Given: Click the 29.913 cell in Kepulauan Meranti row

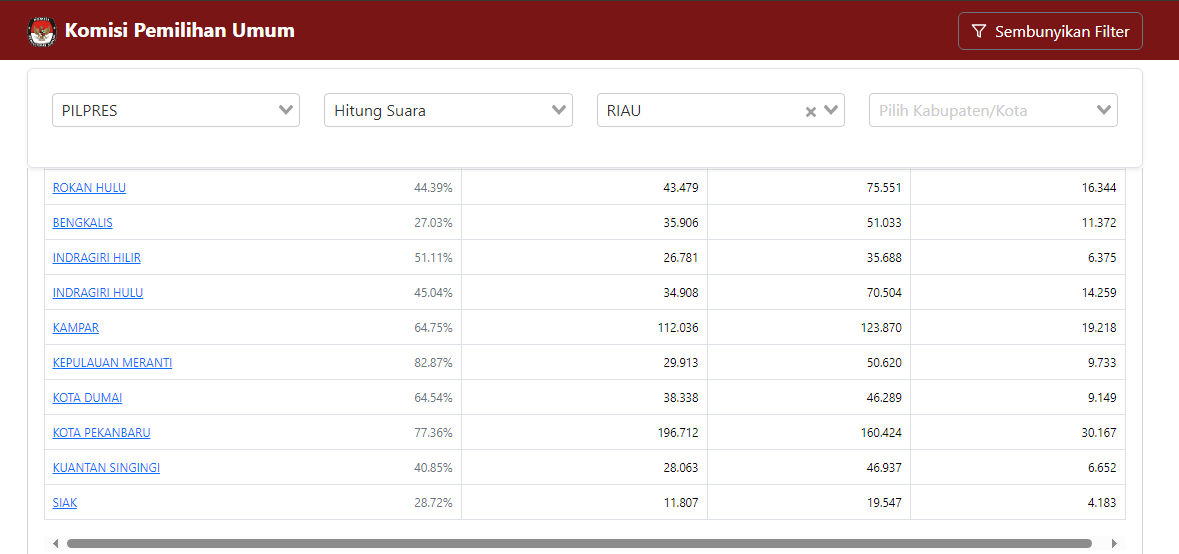Looking at the screenshot, I should 584,362.
